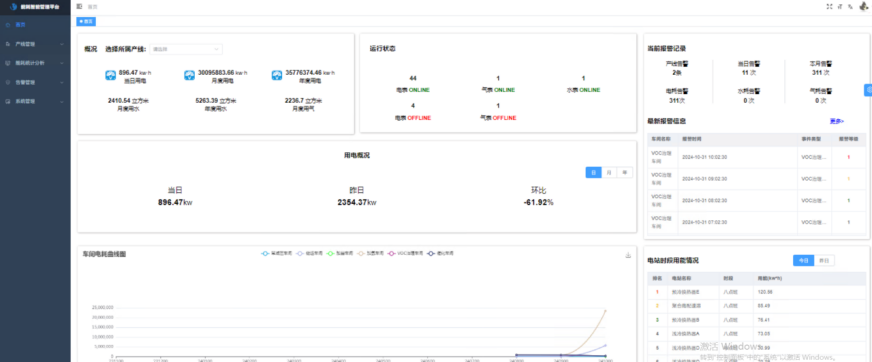
Task: Click the font size icon in header
Action: (840, 7)
